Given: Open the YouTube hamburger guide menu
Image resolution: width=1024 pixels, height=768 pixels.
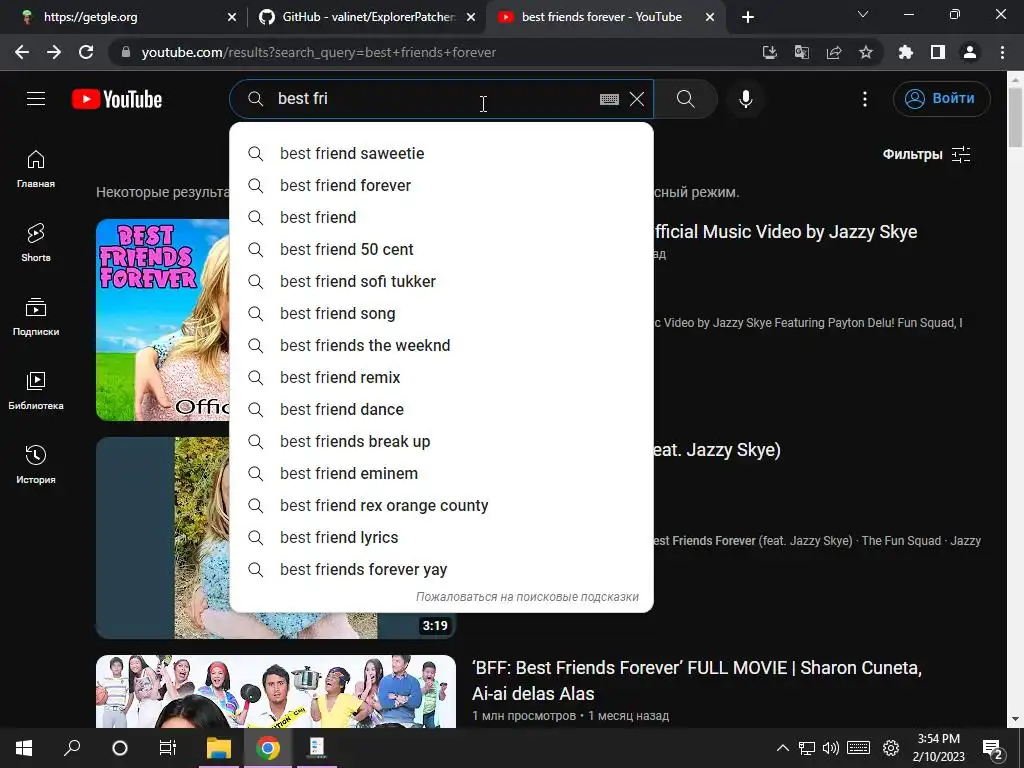Looking at the screenshot, I should click(36, 99).
